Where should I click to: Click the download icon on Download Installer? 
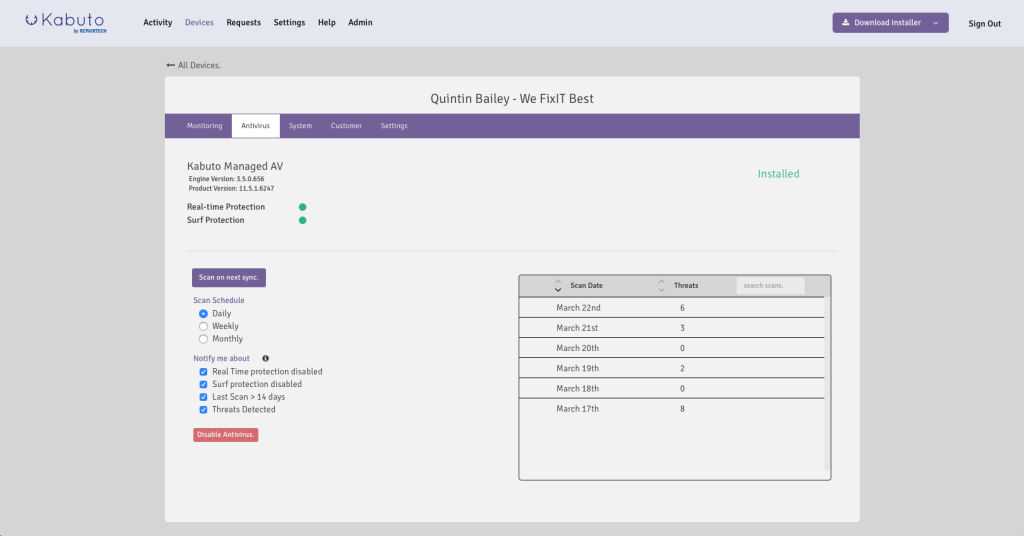pos(846,23)
